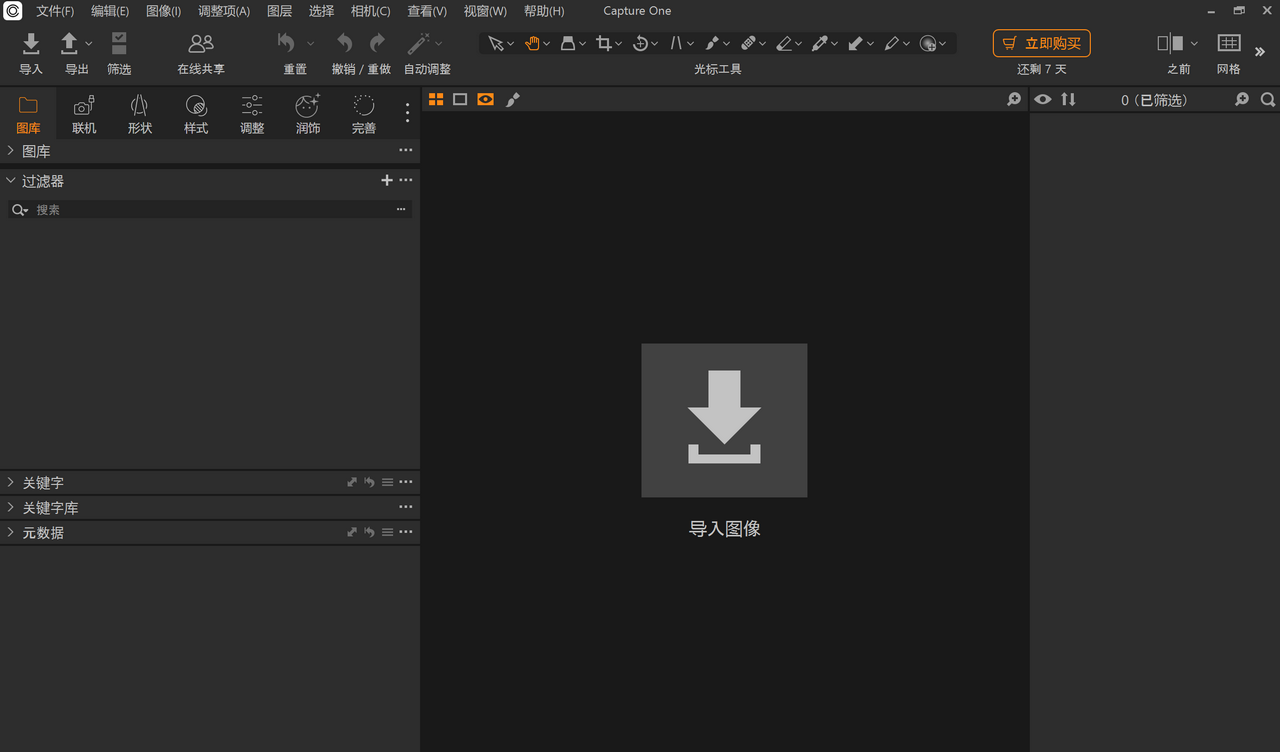This screenshot has width=1280, height=752.
Task: Click 导入 (Import) button in toolbar
Action: pos(31,52)
